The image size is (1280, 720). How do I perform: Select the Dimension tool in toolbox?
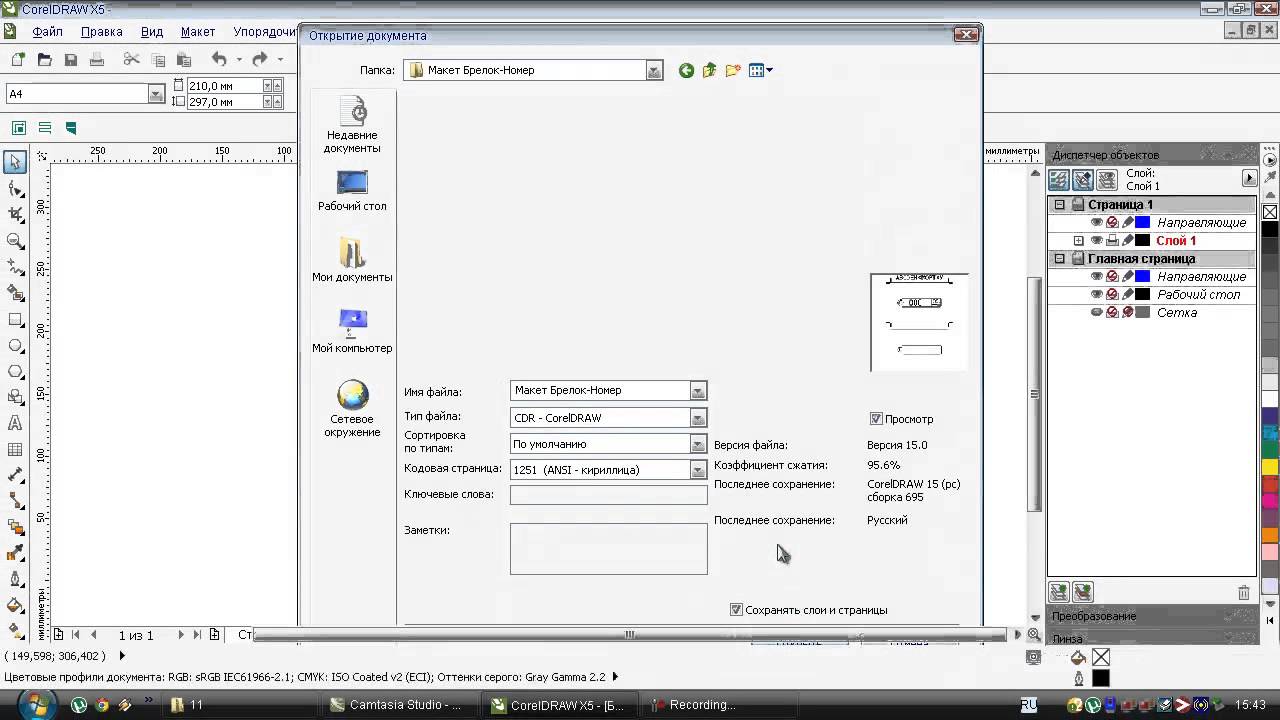point(15,475)
